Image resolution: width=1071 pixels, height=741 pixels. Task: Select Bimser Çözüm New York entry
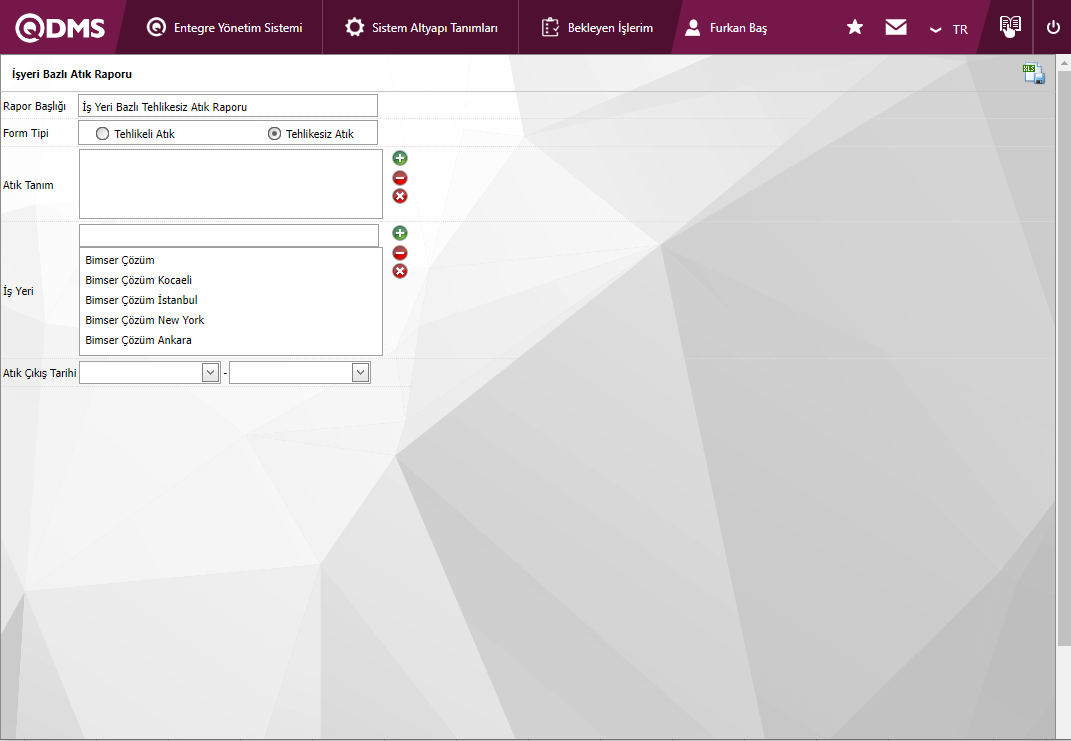145,320
